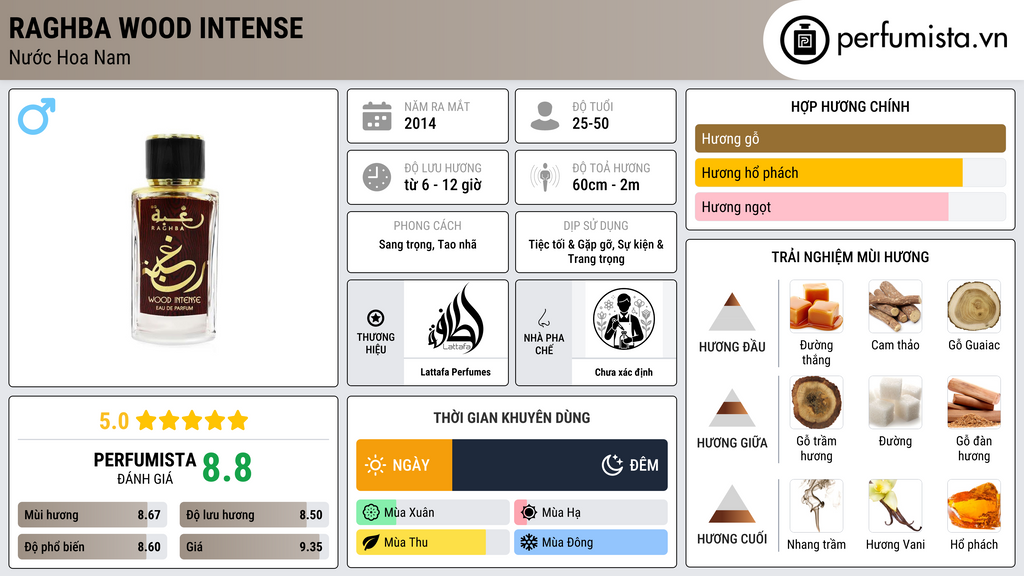
Task: Click the leaf icon for Mùa Thu
Action: (371, 543)
